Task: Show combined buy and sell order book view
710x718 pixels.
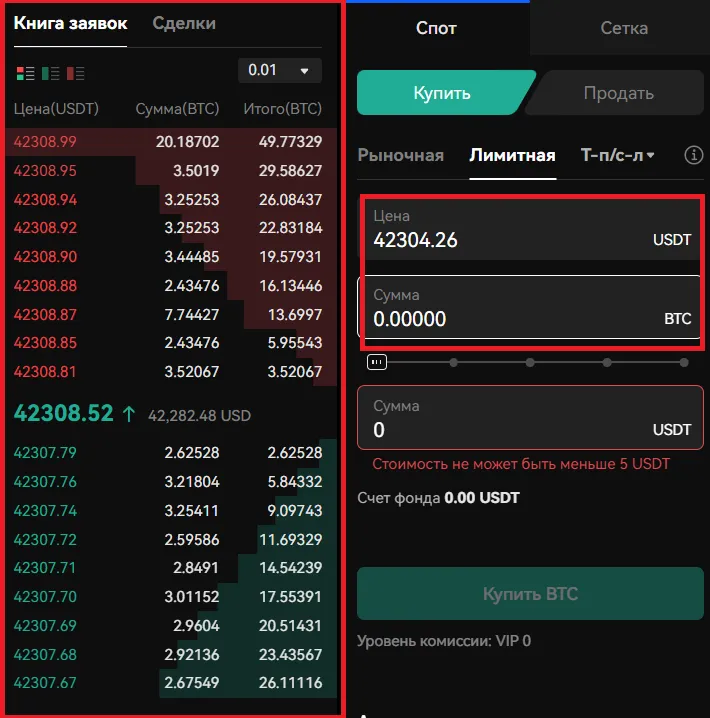Action: (26, 73)
